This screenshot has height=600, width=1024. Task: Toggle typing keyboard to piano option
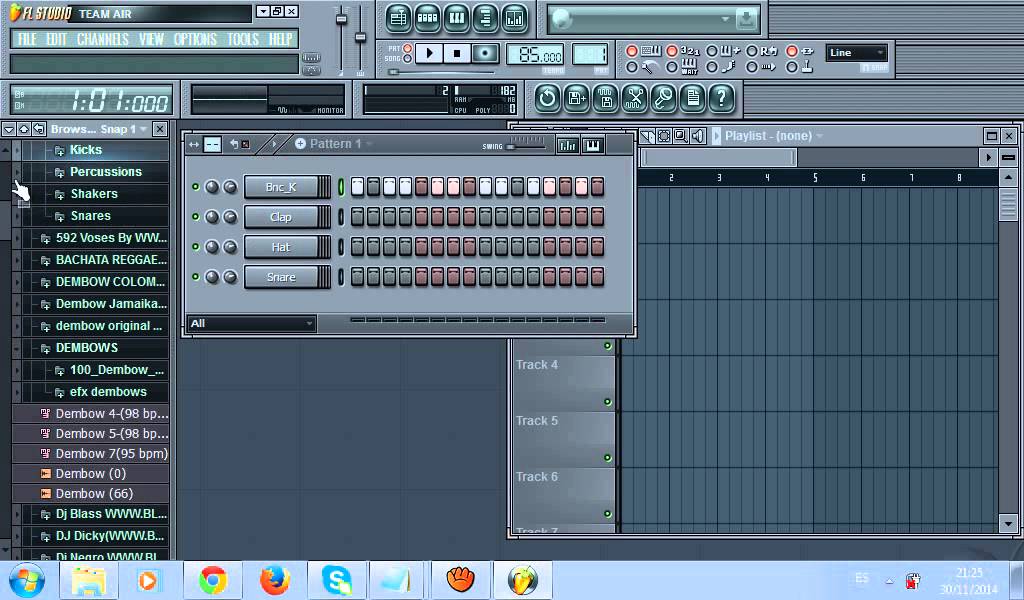[x=632, y=51]
